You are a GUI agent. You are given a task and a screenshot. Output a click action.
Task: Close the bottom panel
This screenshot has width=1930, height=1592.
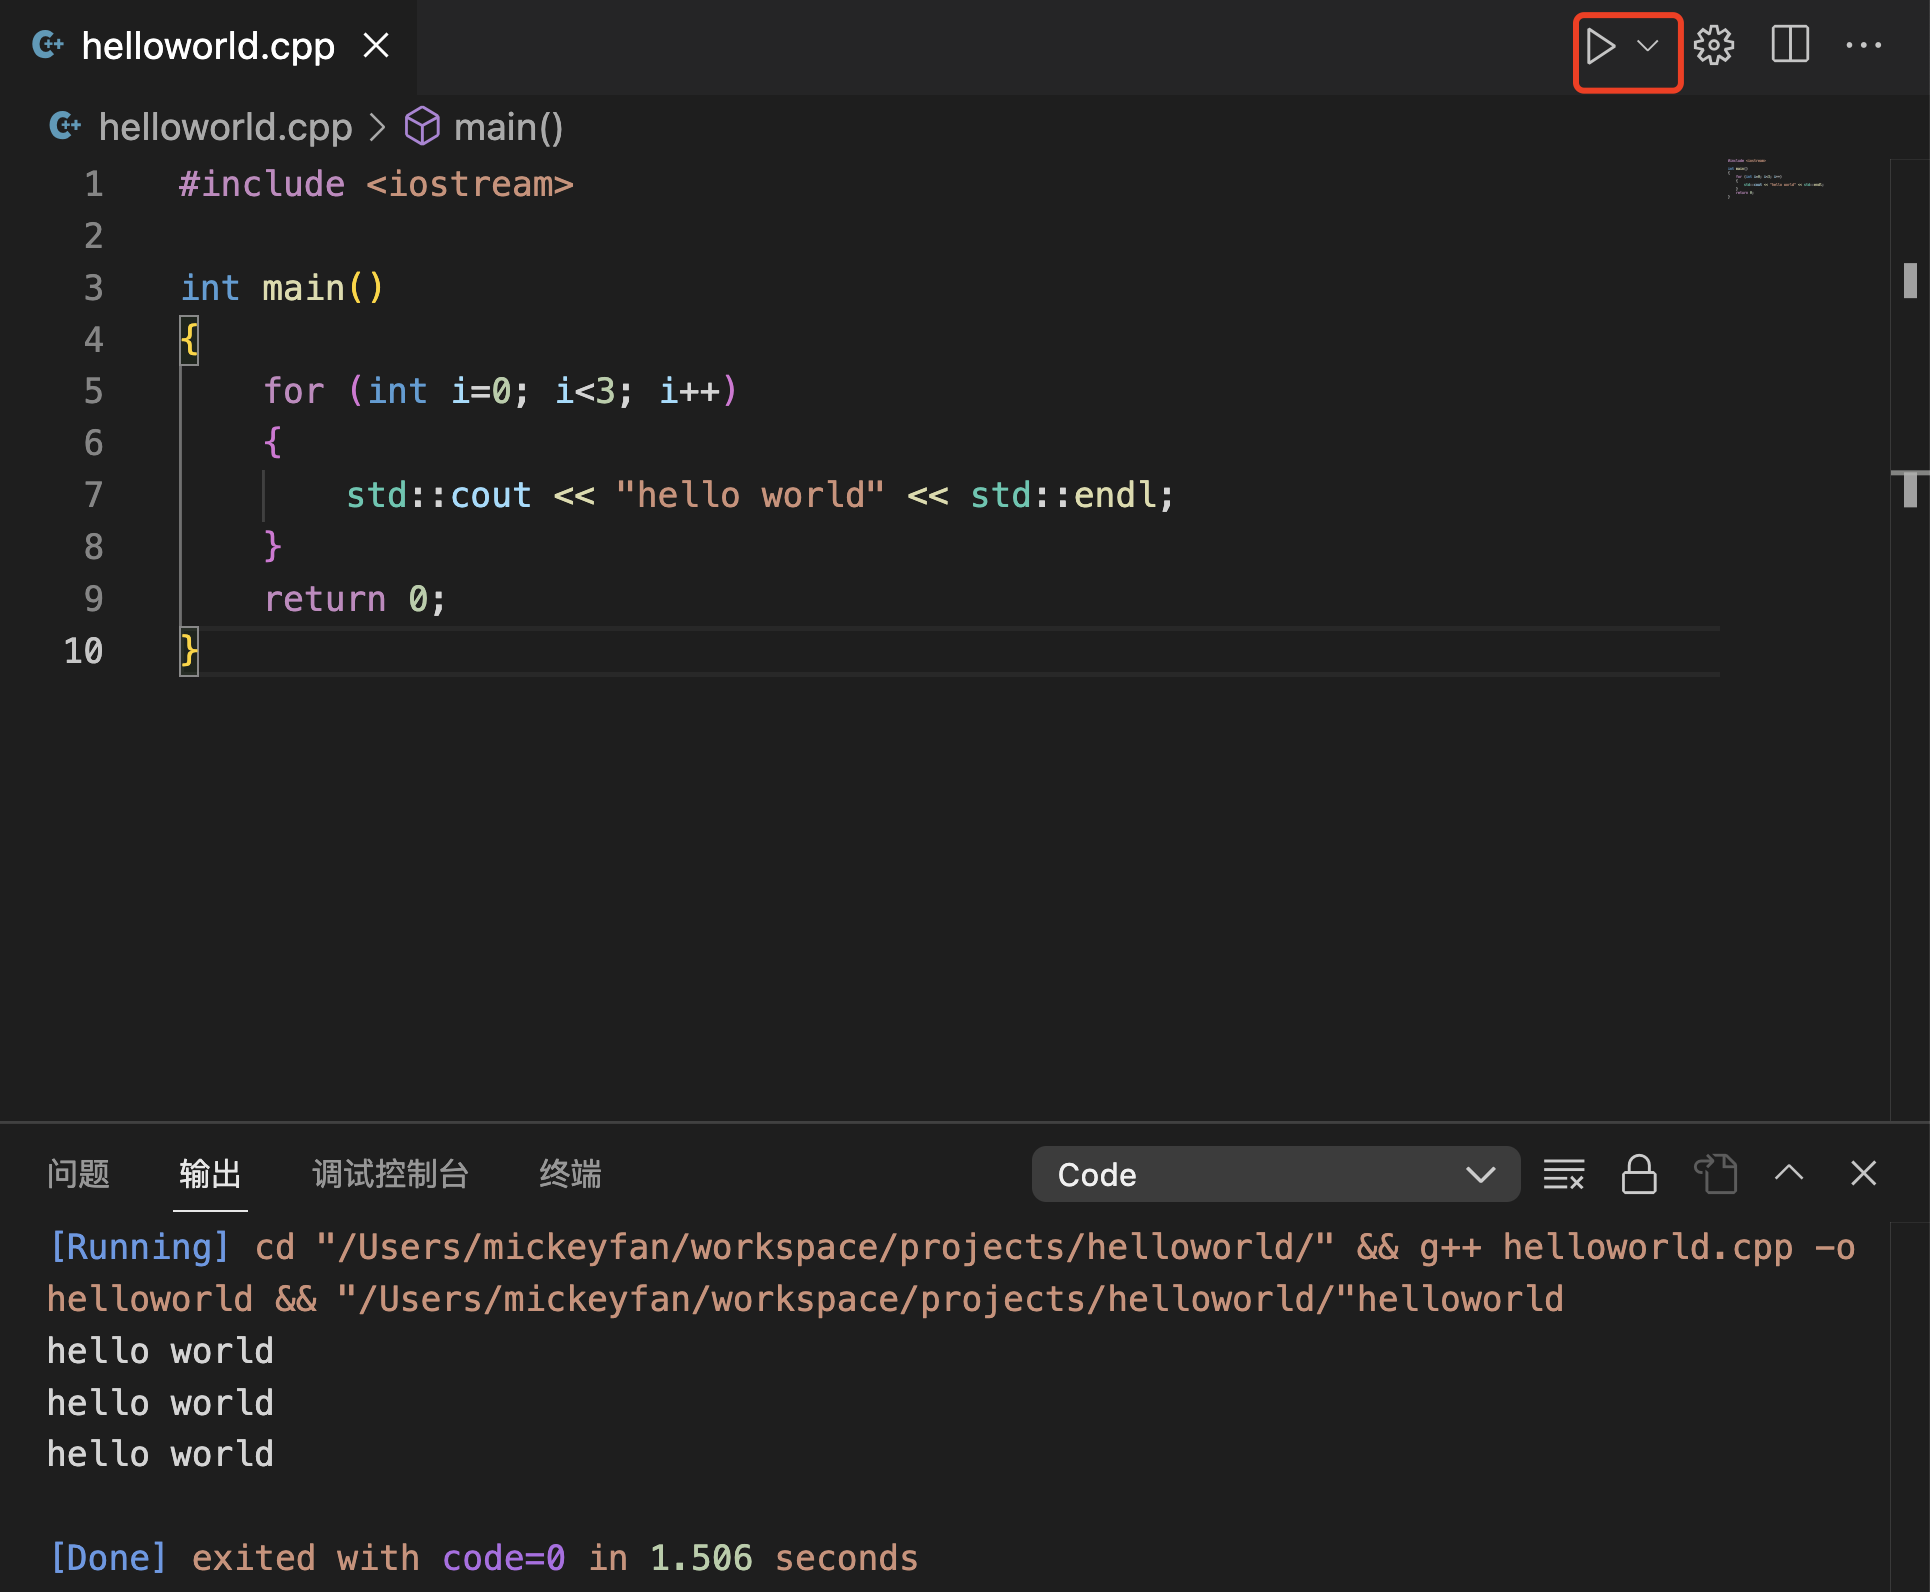point(1863,1173)
